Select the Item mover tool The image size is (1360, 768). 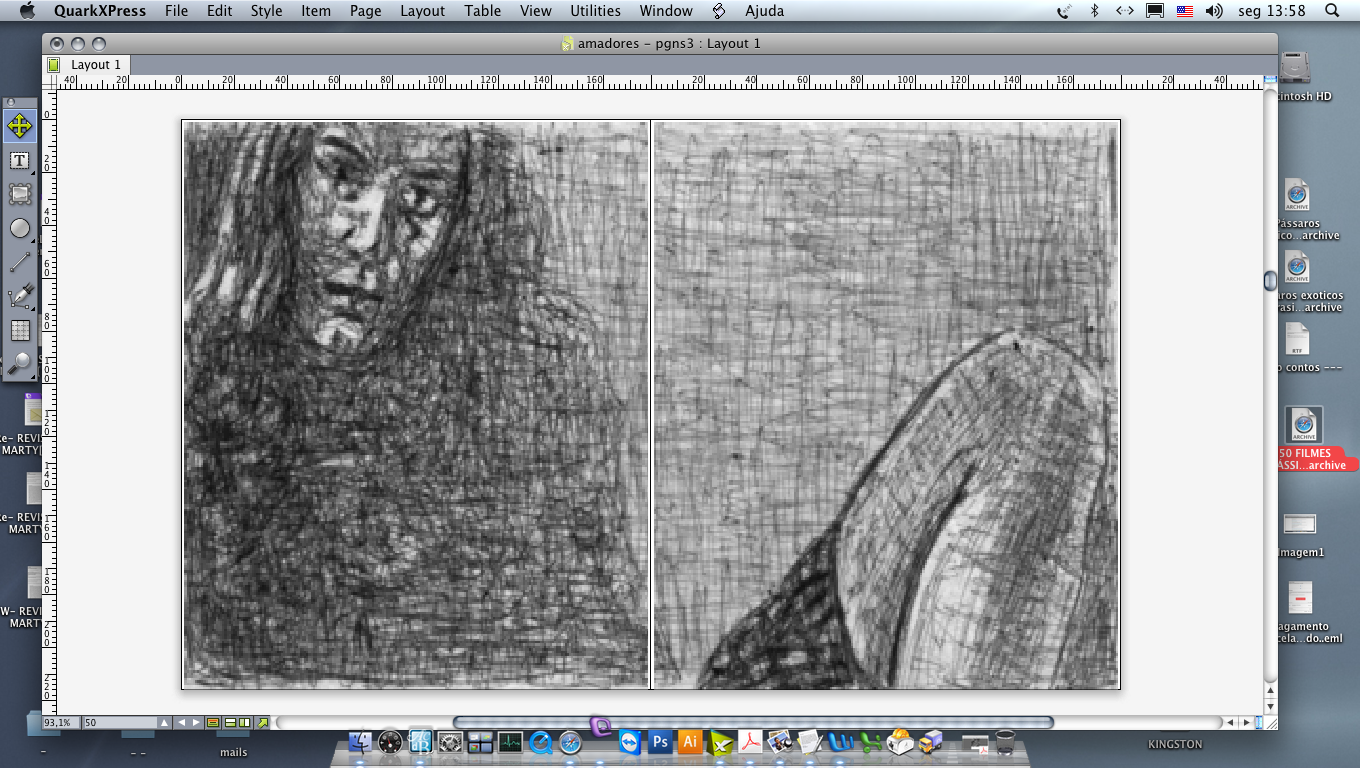tap(20, 126)
